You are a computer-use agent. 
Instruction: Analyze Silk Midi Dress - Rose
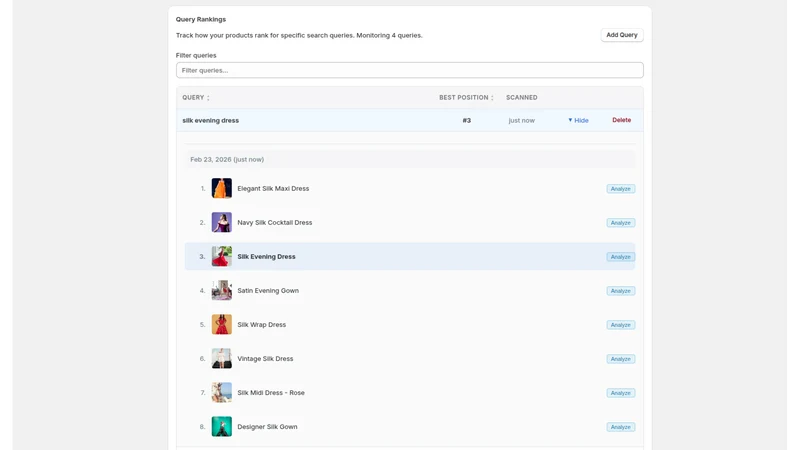point(620,393)
